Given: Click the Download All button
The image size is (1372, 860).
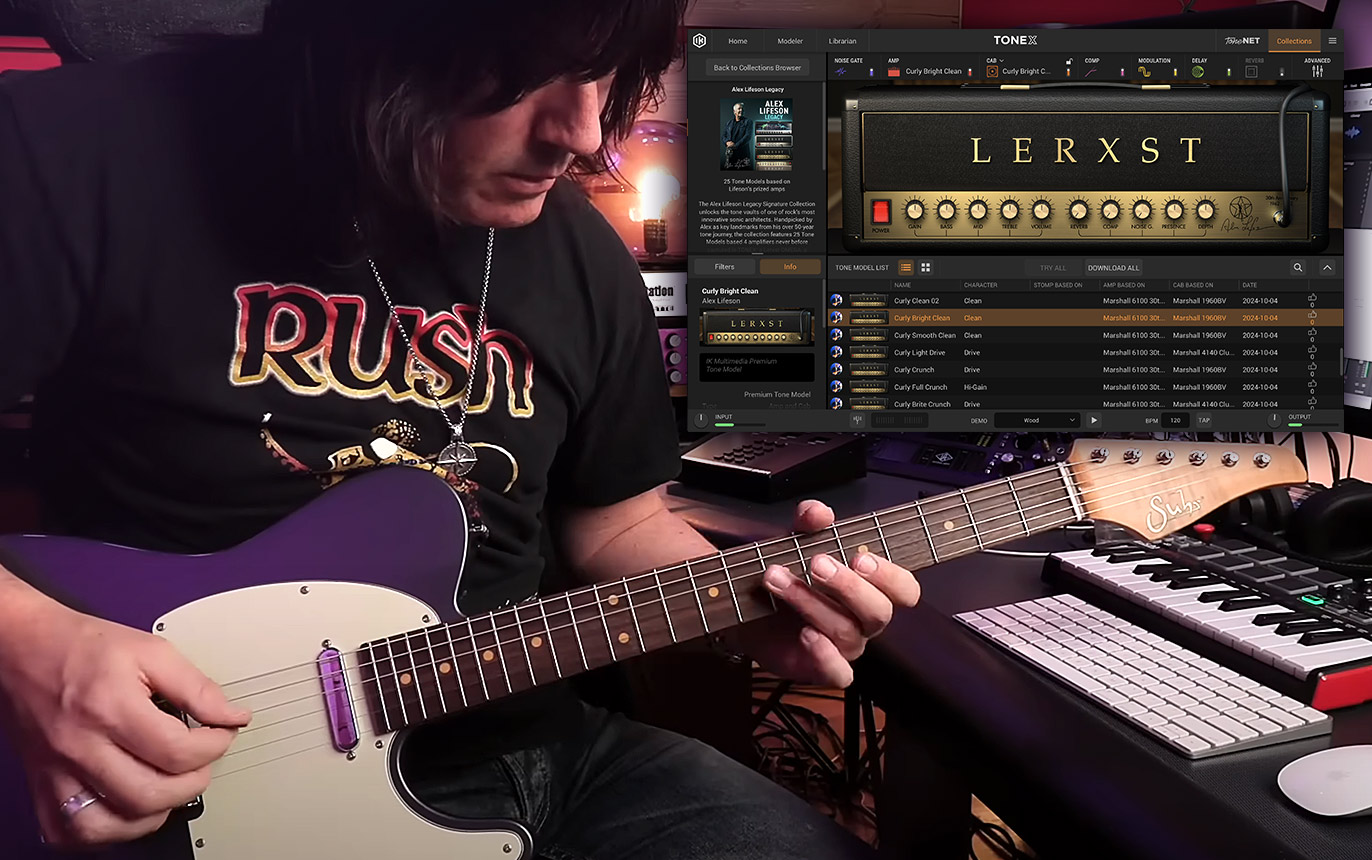Looking at the screenshot, I should [1113, 268].
